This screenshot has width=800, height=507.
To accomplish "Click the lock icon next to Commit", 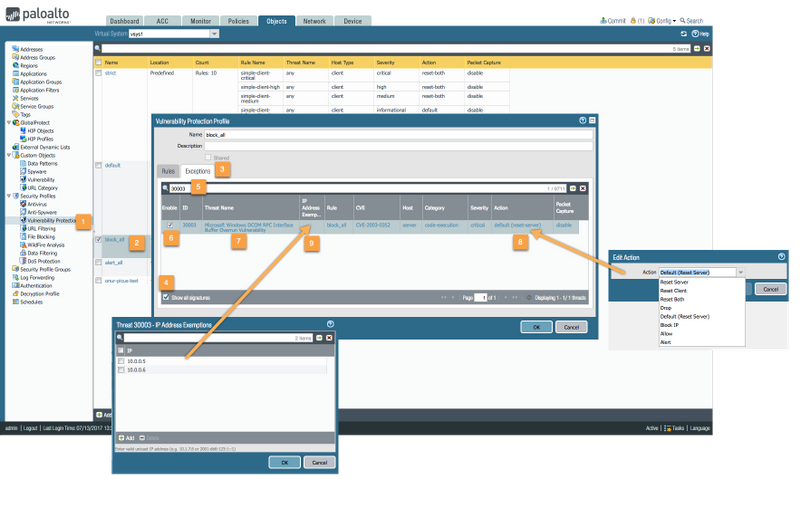I will [633, 21].
